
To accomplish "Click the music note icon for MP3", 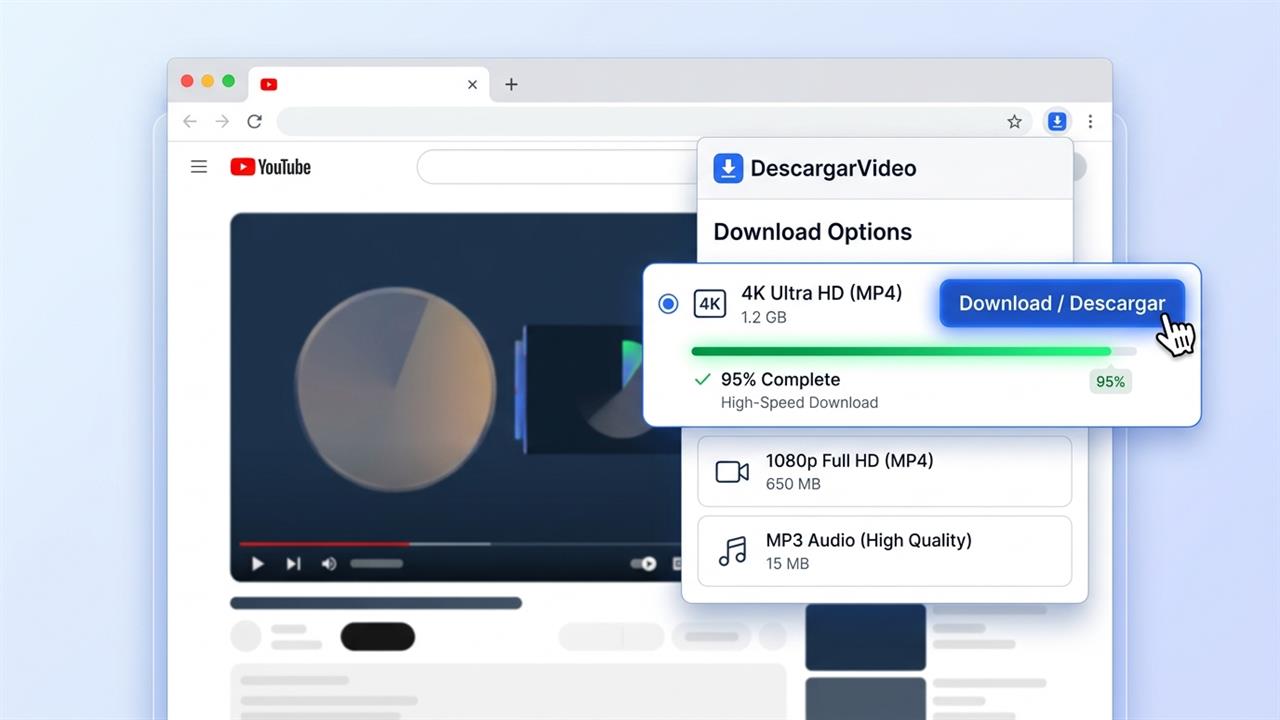I will (733, 552).
